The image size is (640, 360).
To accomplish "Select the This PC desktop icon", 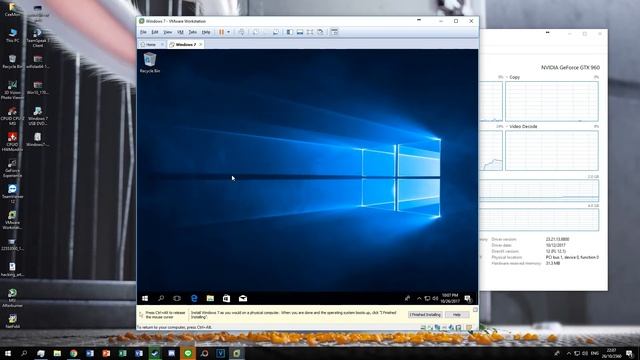I will (12, 35).
